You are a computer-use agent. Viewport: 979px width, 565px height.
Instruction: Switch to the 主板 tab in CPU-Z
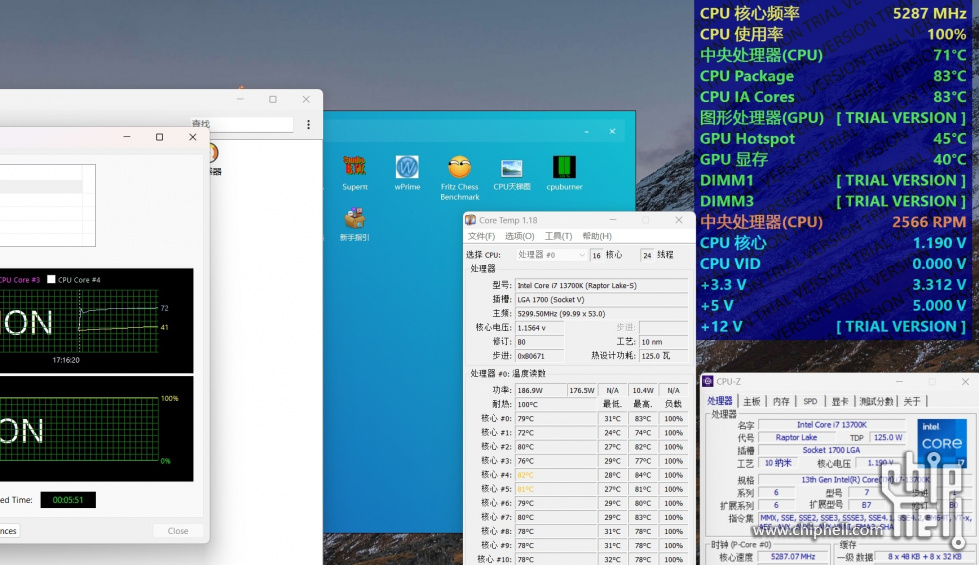pyautogui.click(x=752, y=401)
